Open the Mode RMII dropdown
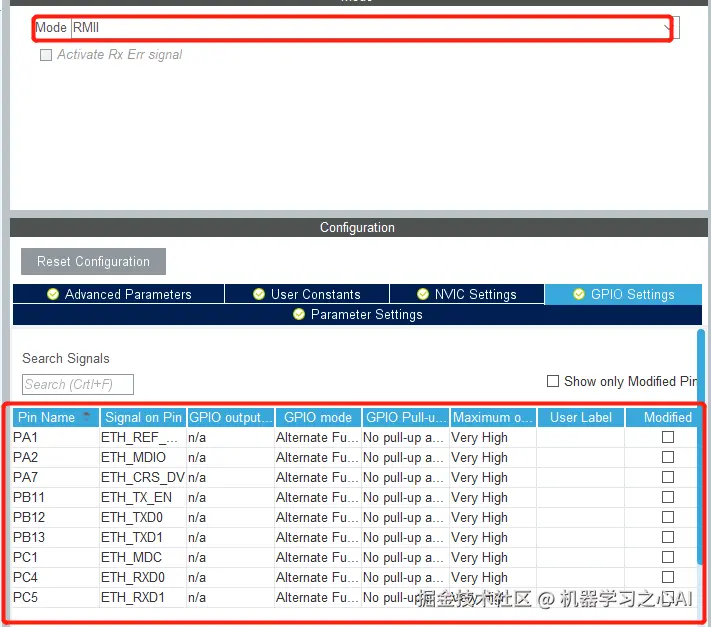This screenshot has width=711, height=627. 375,28
